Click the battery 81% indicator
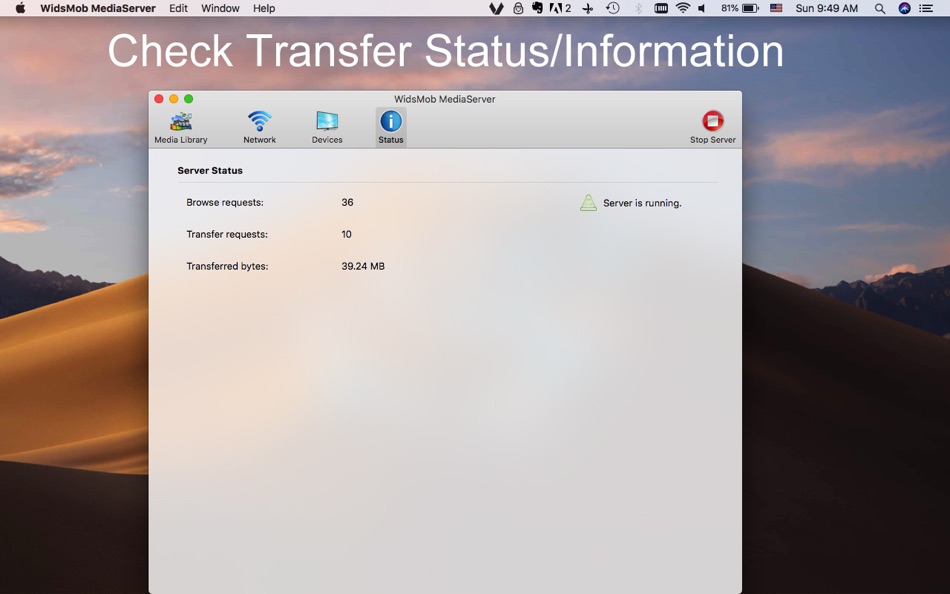The image size is (950, 594). point(740,8)
